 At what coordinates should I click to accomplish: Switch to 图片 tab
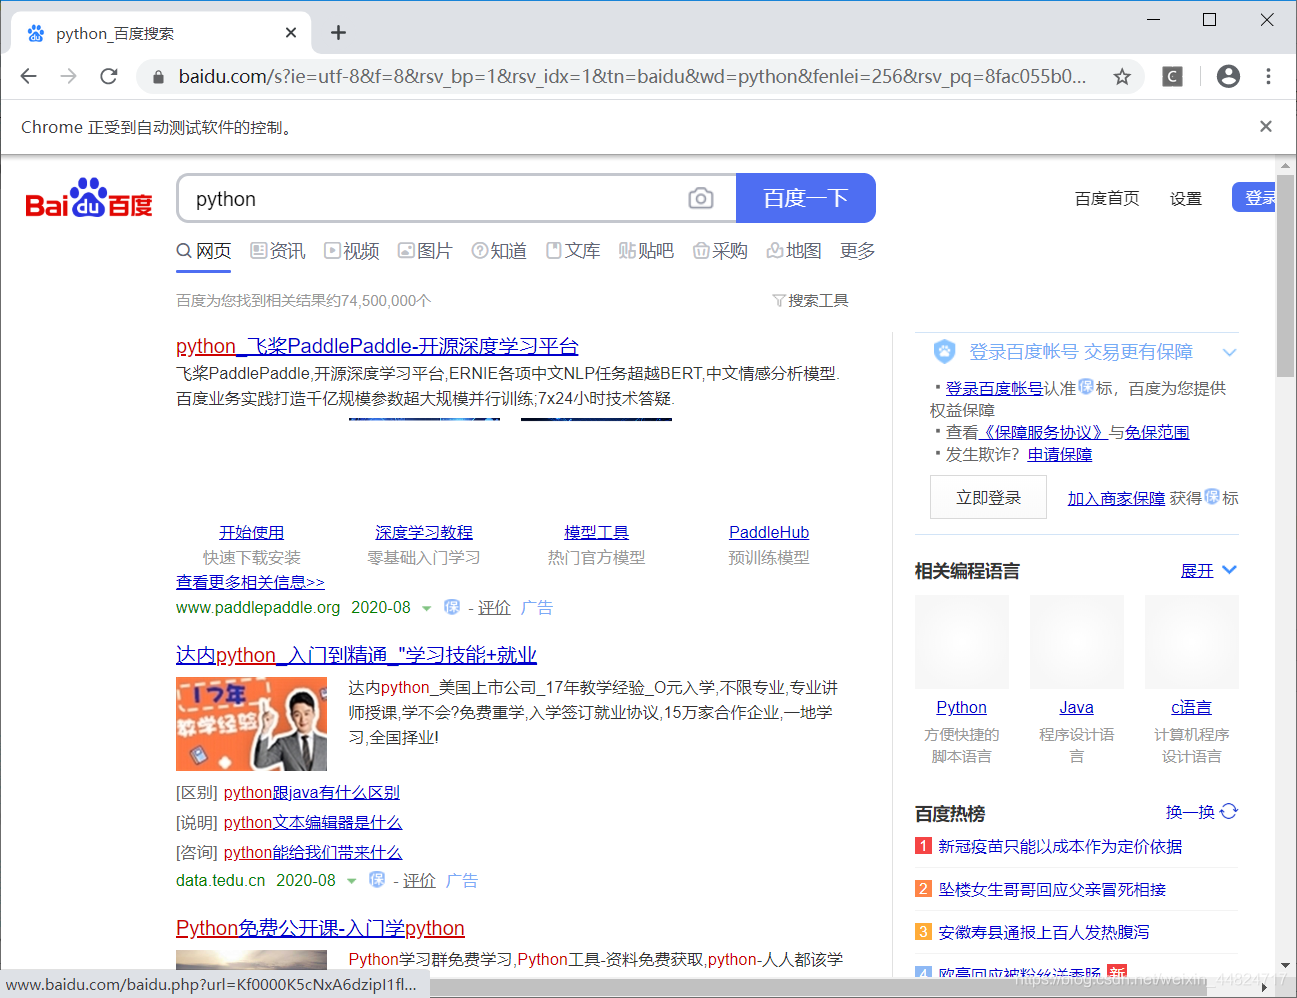[425, 251]
